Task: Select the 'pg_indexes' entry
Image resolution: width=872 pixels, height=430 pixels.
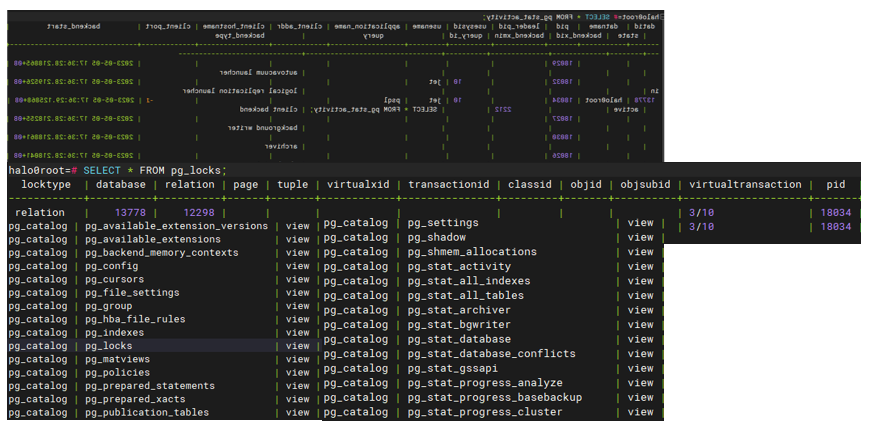Action: (x=114, y=333)
